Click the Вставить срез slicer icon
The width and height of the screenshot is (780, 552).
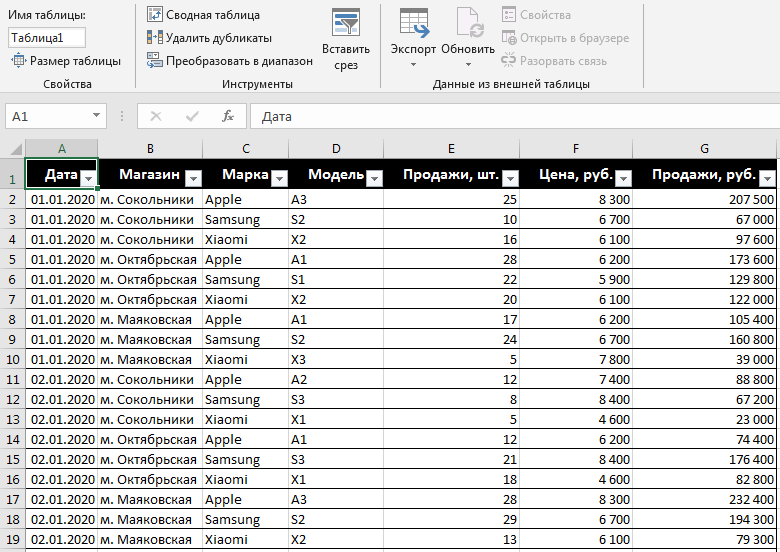pos(346,22)
